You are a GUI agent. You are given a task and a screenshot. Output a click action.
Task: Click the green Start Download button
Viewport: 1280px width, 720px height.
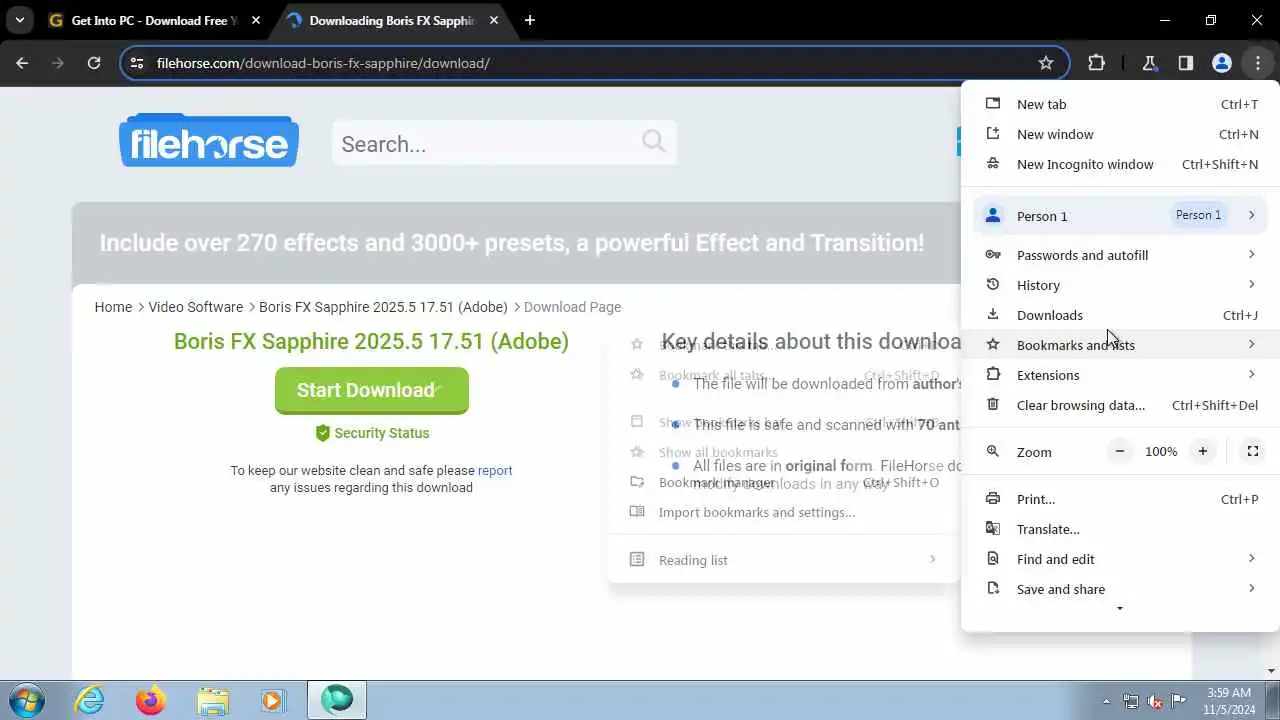tap(372, 390)
